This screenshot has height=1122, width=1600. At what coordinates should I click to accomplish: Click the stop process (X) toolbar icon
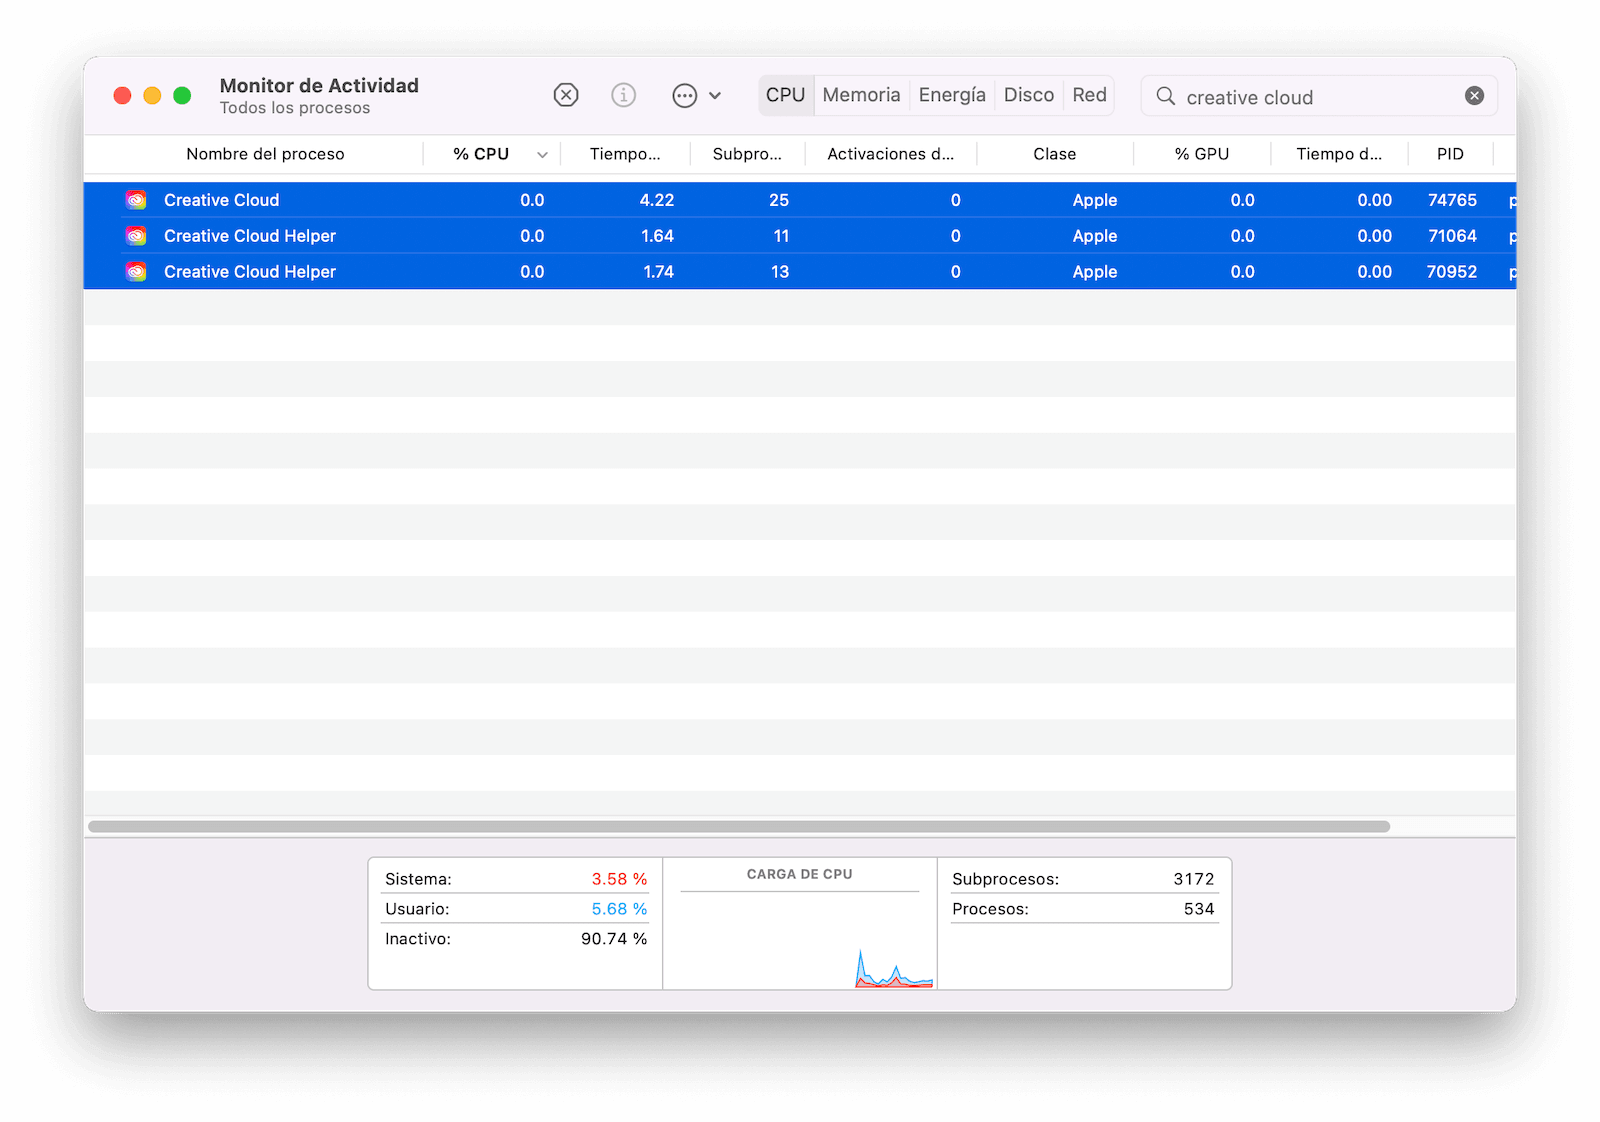pyautogui.click(x=566, y=95)
